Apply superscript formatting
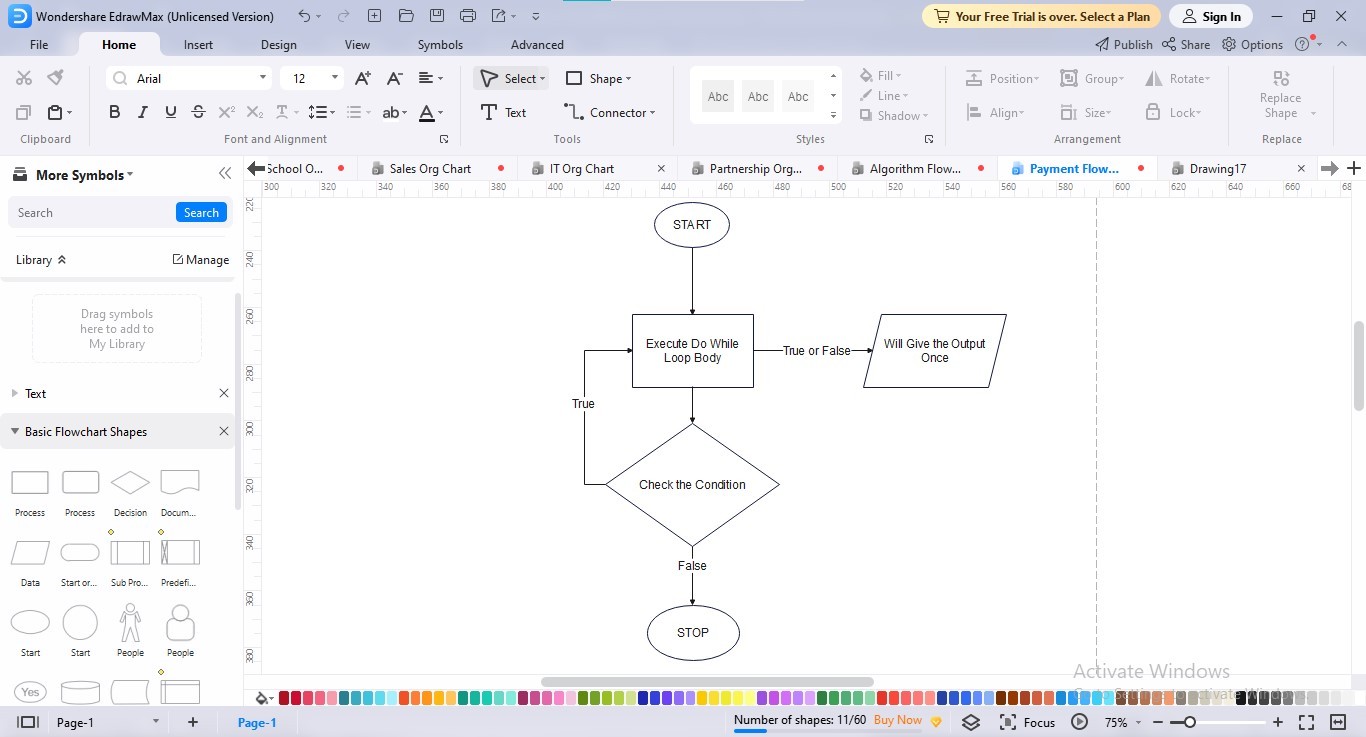 pos(227,112)
